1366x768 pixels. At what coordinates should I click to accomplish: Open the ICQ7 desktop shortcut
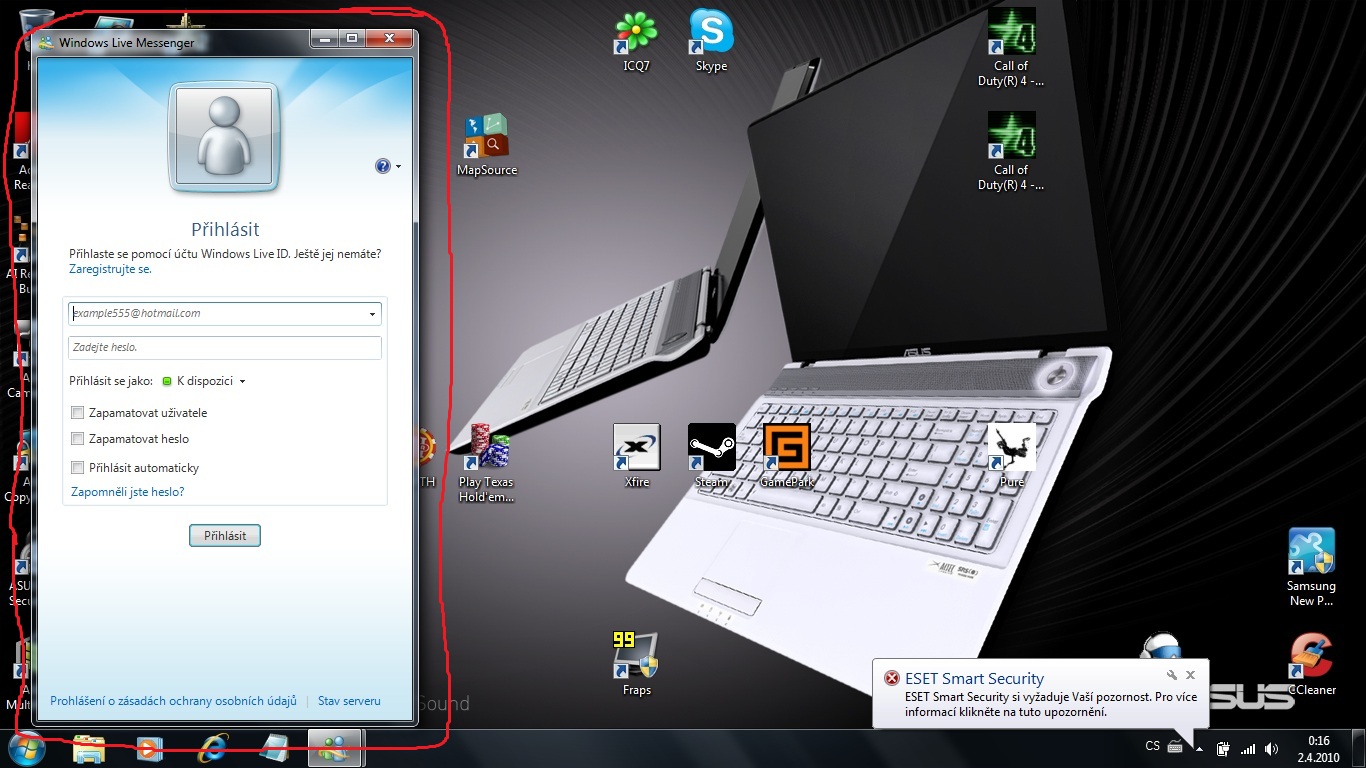[x=636, y=35]
